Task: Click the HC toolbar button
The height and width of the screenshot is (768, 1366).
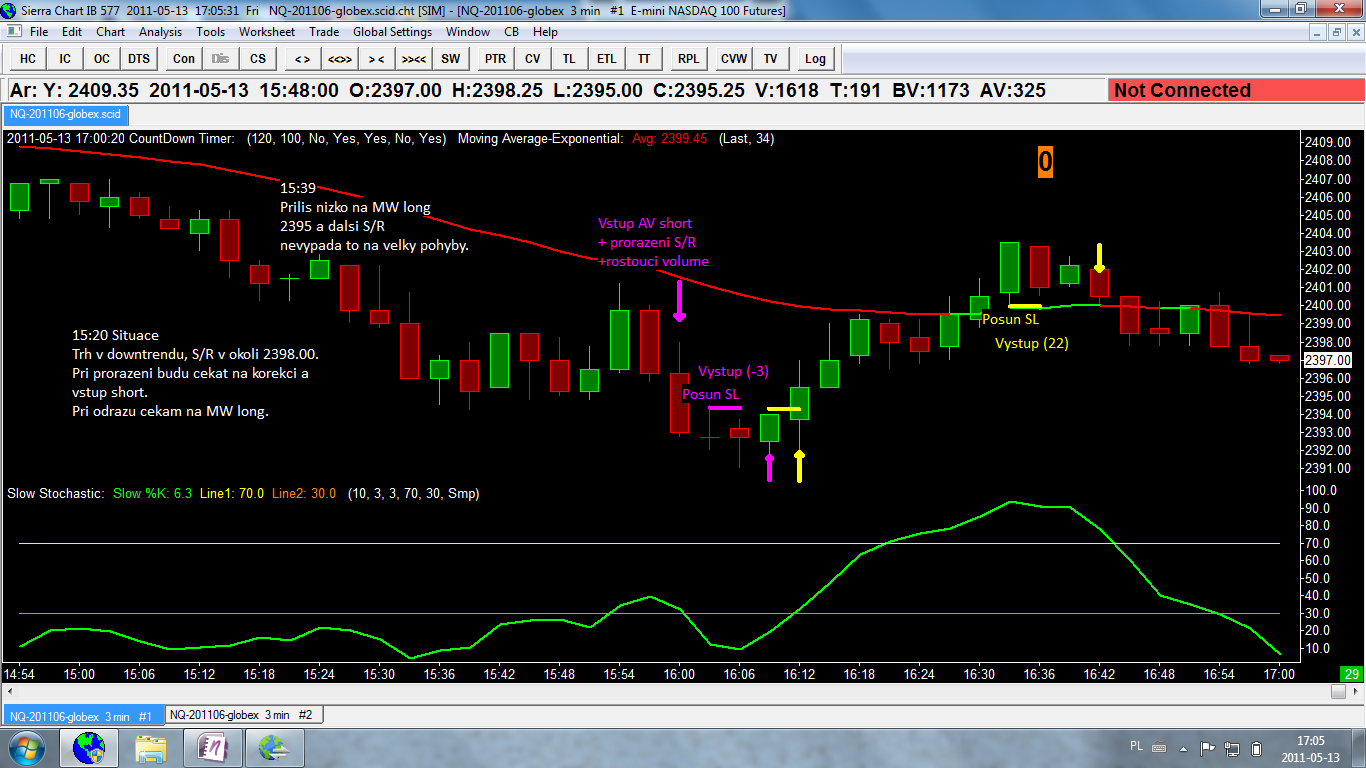Action: pyautogui.click(x=28, y=58)
